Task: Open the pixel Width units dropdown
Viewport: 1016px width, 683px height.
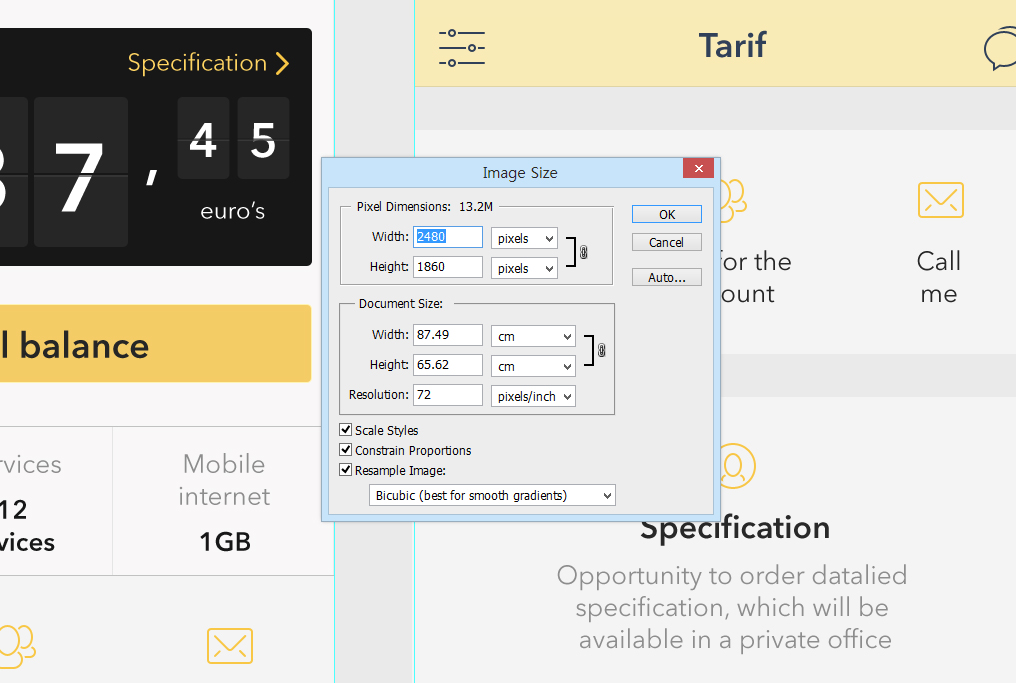Action: (x=524, y=238)
